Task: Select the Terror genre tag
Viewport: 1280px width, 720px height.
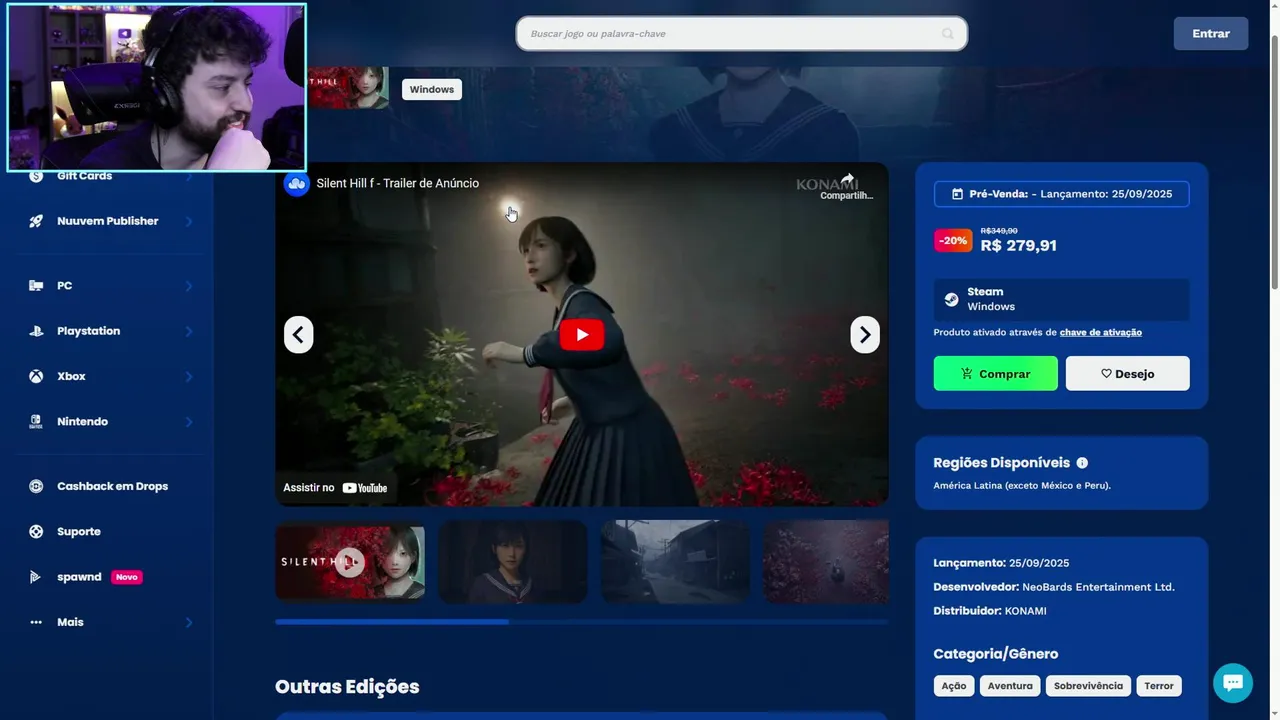Action: tap(1159, 686)
